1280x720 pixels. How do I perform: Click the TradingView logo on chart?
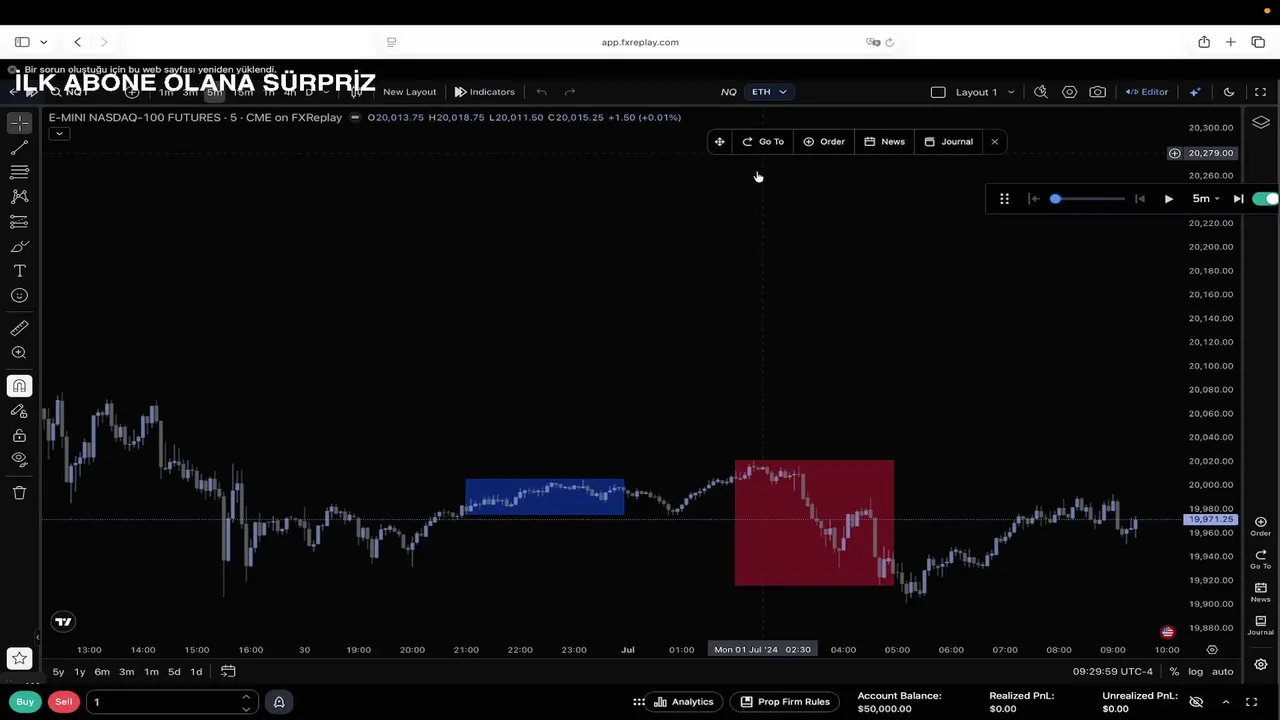pyautogui.click(x=63, y=622)
